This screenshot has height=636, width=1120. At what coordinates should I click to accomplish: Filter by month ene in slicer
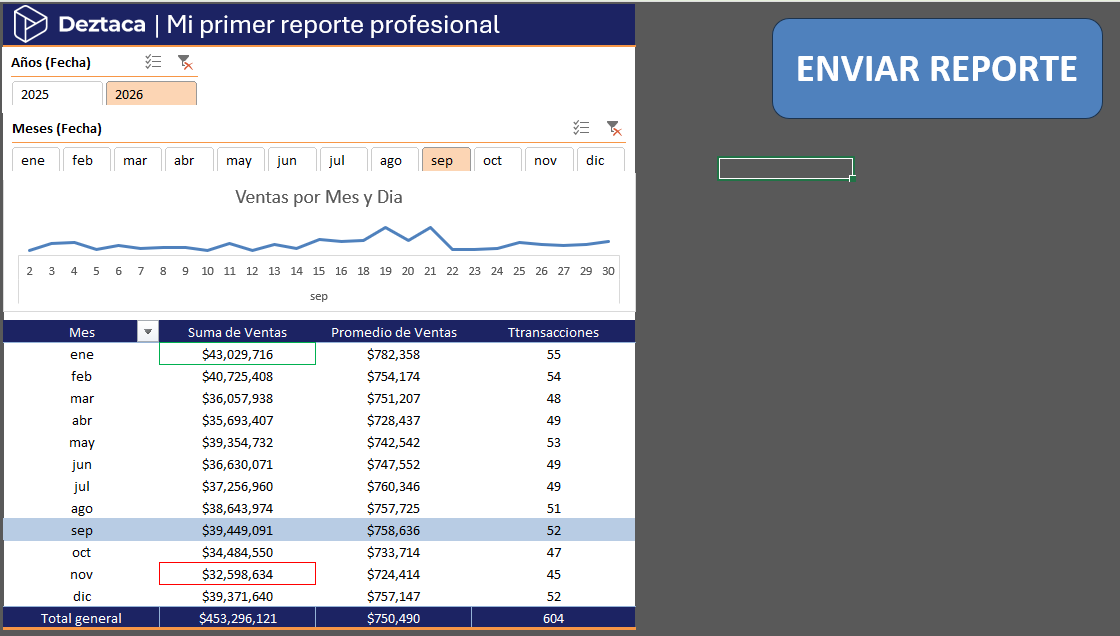[x=36, y=160]
